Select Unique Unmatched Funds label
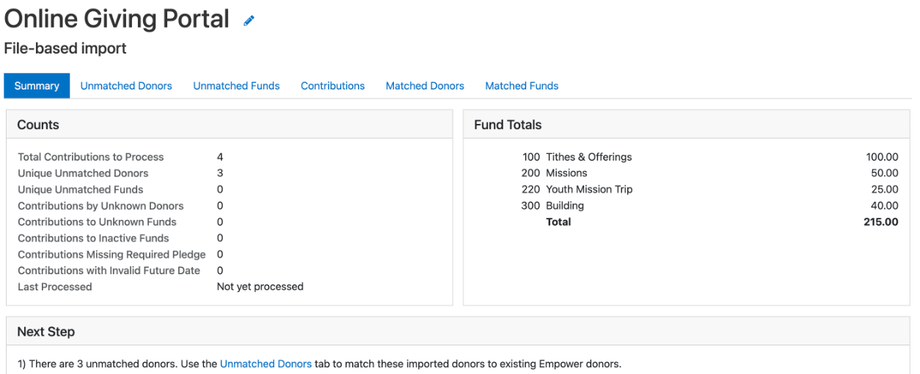 pyautogui.click(x=80, y=190)
